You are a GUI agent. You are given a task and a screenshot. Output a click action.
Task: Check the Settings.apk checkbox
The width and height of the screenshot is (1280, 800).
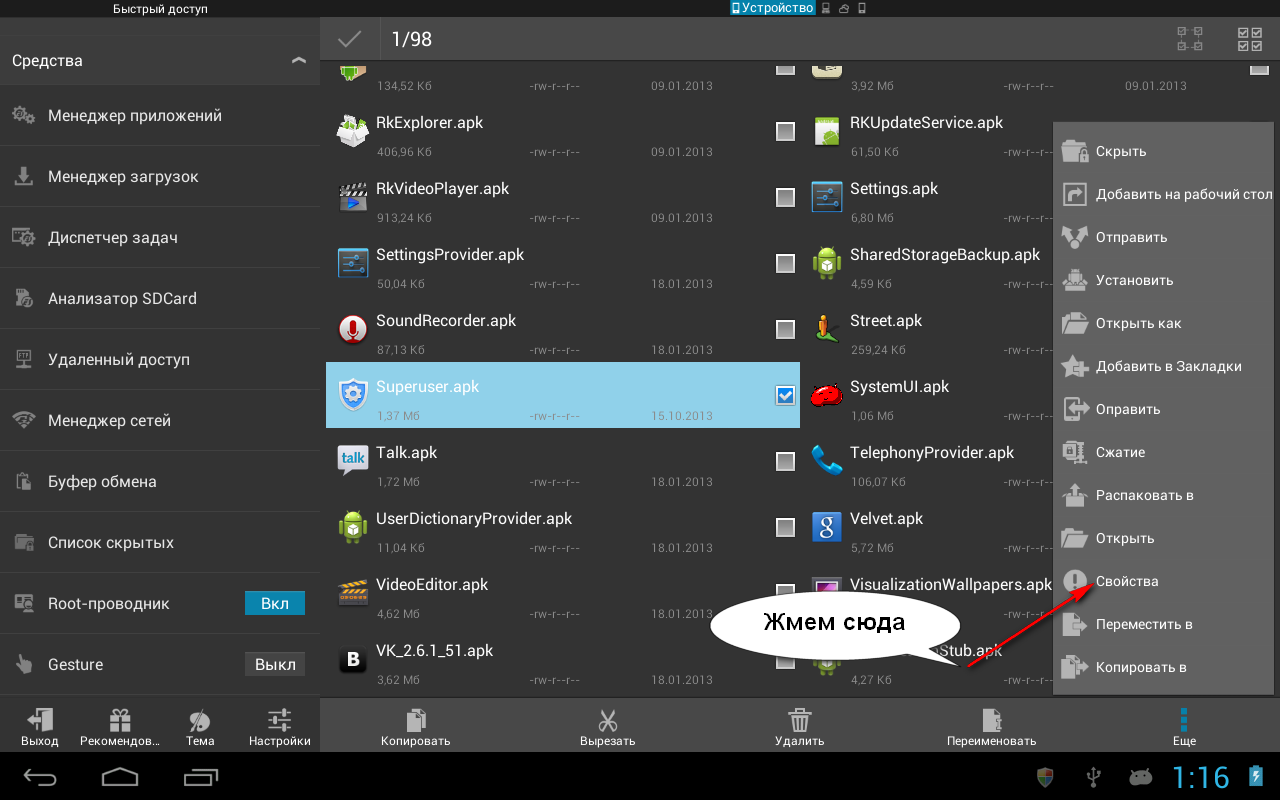click(785, 198)
